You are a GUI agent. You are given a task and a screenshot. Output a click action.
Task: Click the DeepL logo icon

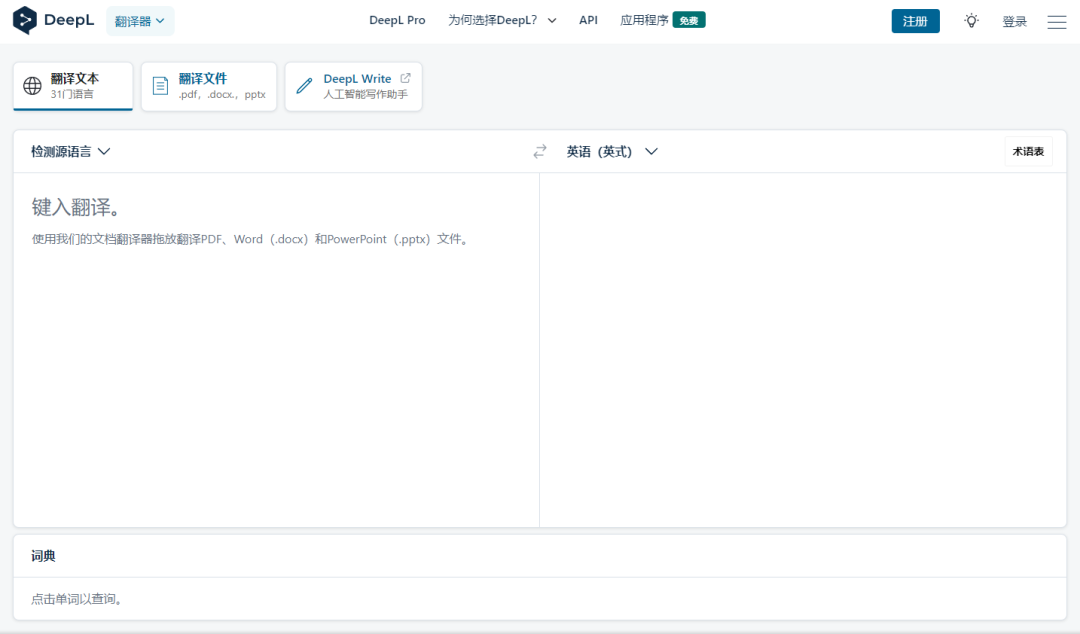25,20
